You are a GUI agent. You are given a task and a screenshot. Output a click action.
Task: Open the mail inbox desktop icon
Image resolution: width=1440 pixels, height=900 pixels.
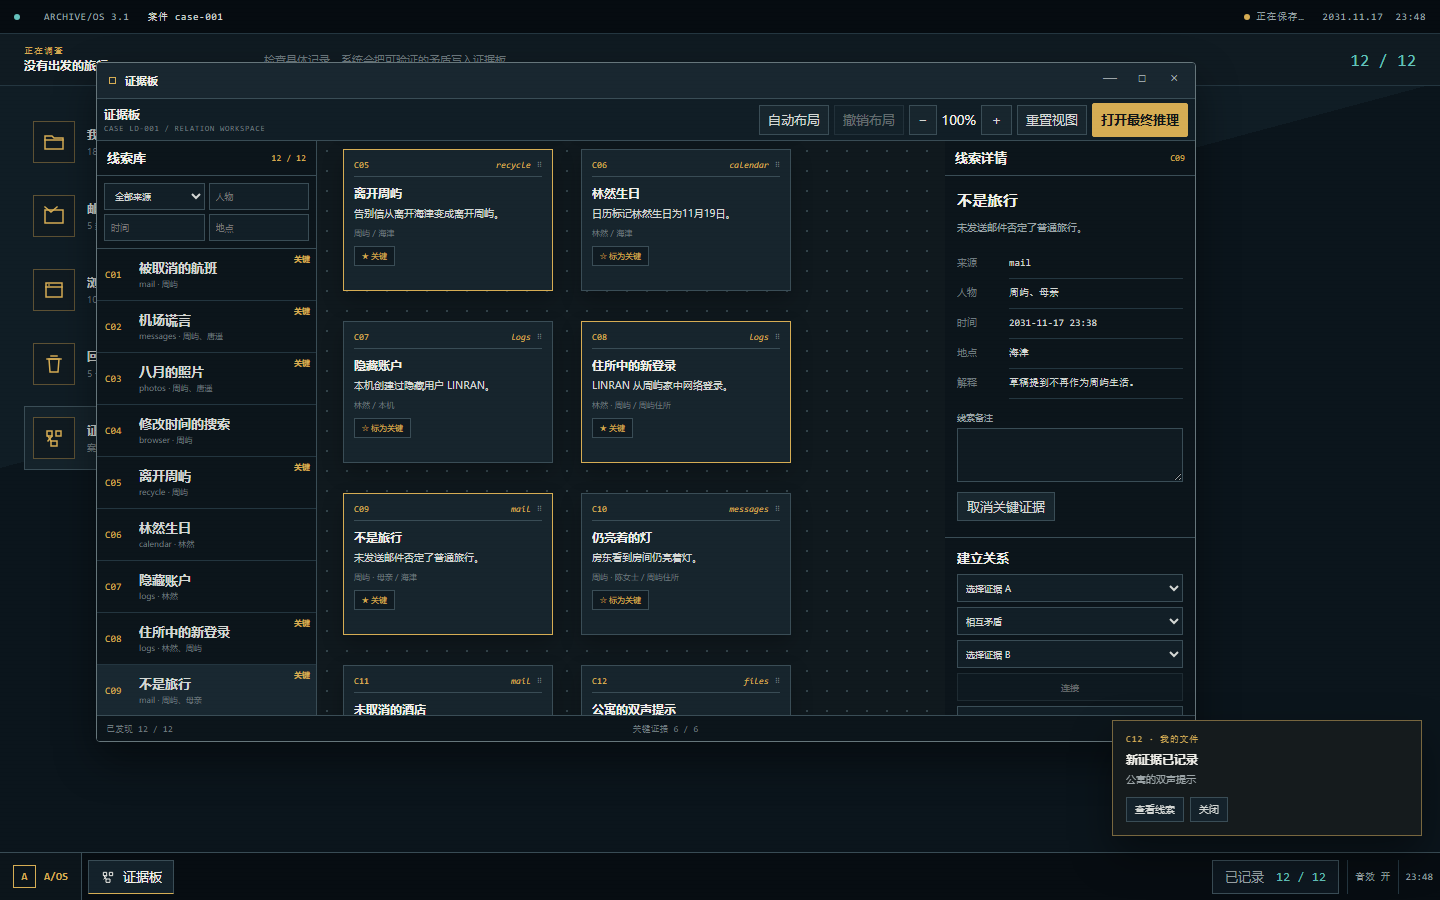coord(54,215)
